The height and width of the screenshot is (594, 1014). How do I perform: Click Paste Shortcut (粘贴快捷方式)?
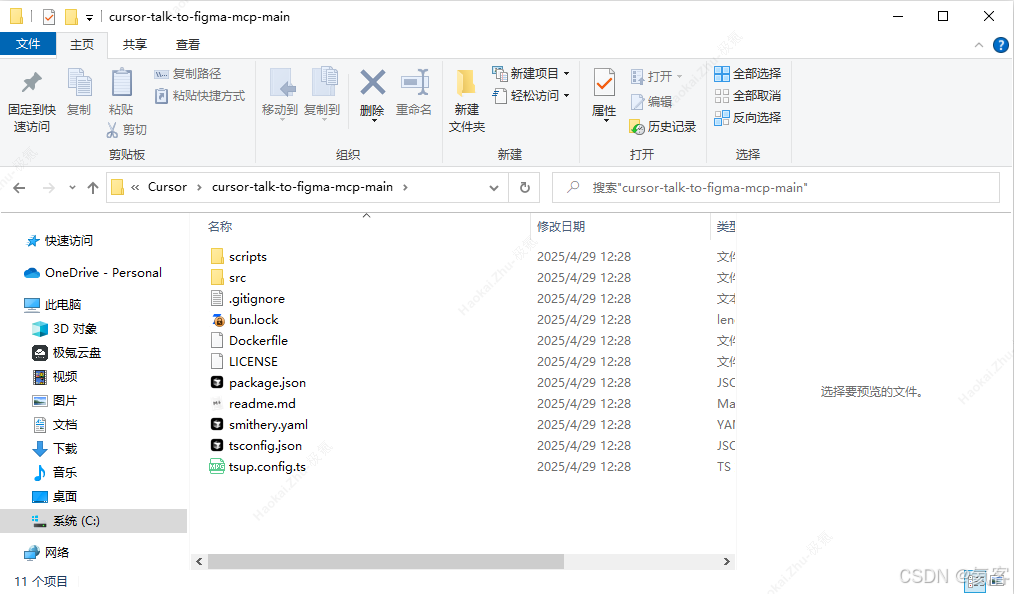pyautogui.click(x=200, y=96)
